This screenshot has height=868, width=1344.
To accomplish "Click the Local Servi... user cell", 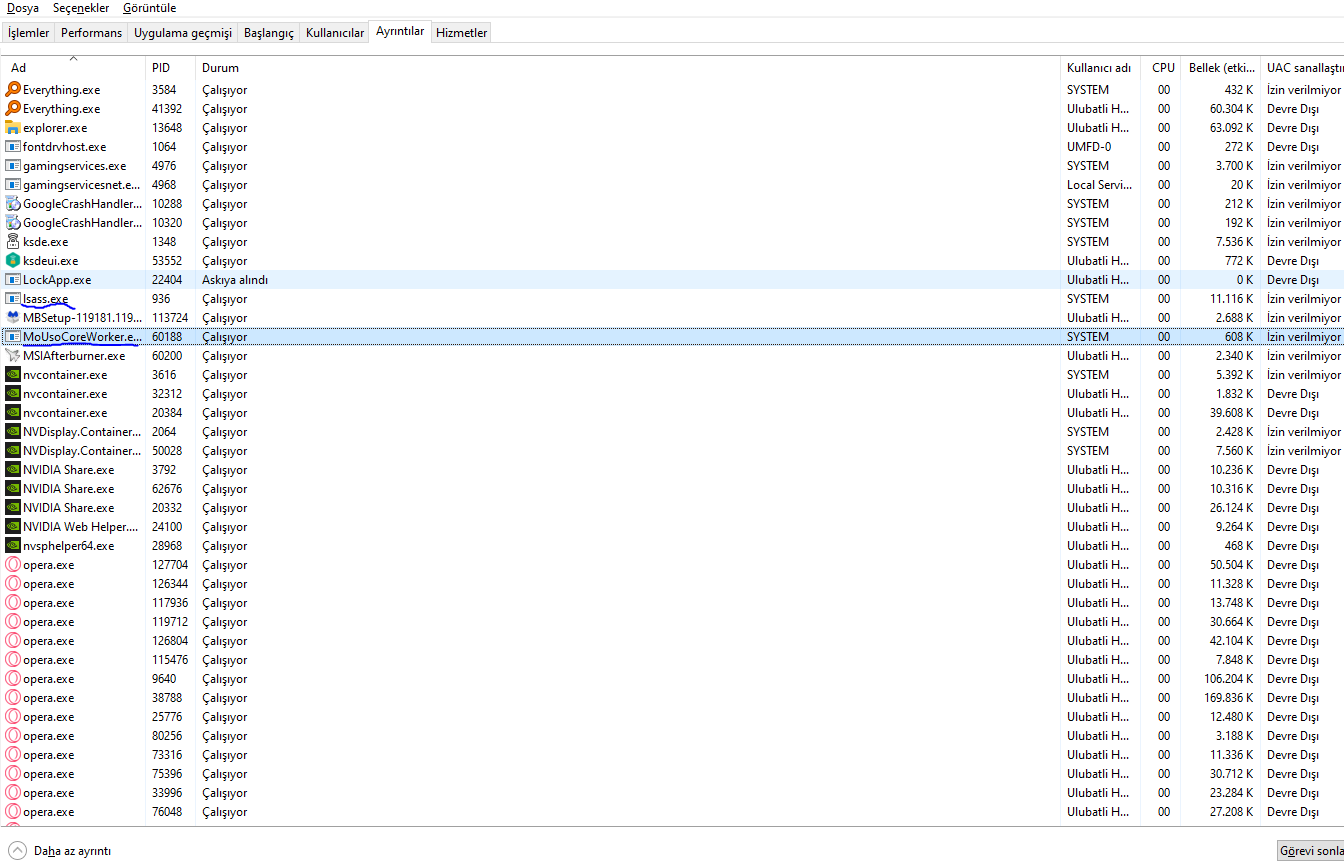I will click(x=1099, y=185).
